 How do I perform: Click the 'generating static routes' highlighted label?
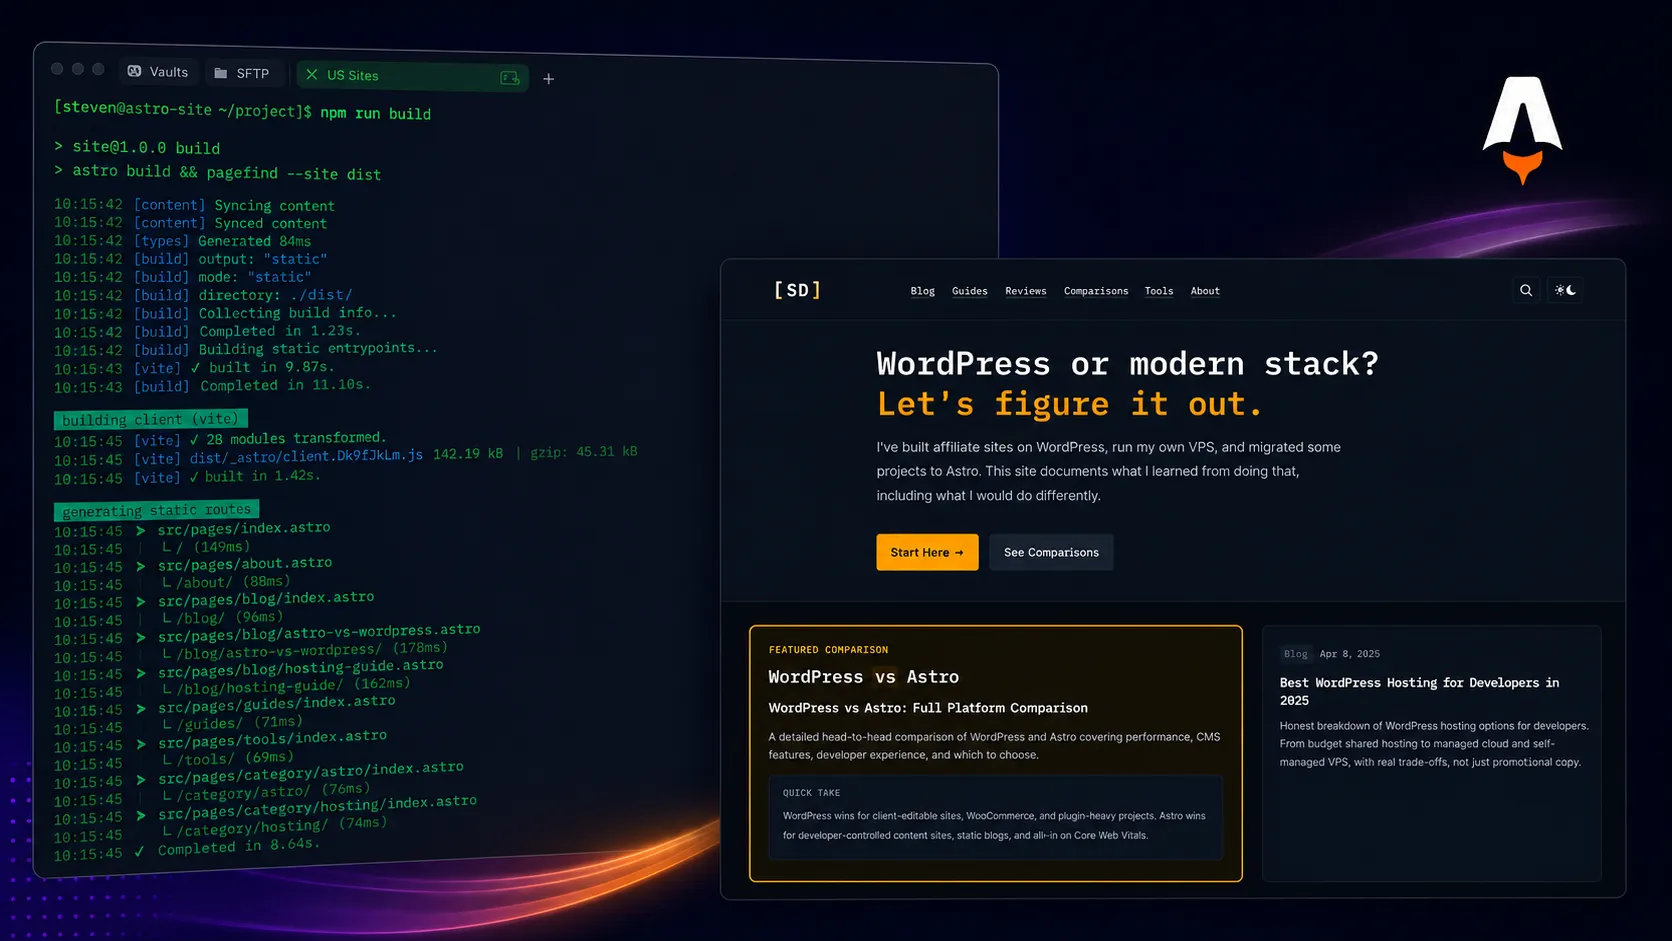click(156, 510)
